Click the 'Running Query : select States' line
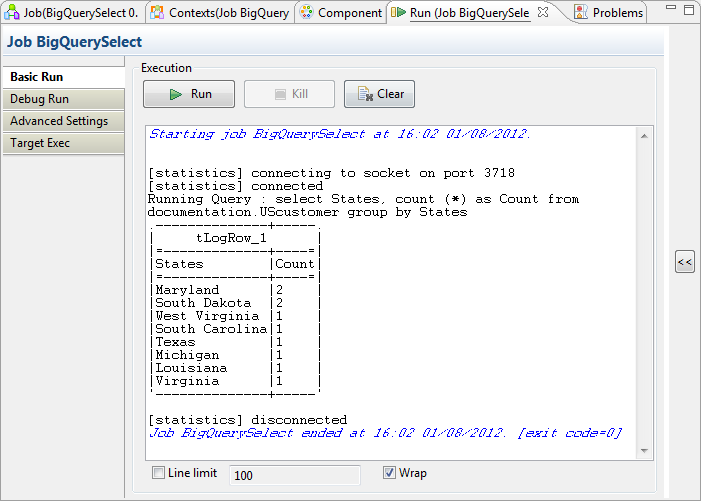This screenshot has width=701, height=501. pyautogui.click(x=363, y=199)
